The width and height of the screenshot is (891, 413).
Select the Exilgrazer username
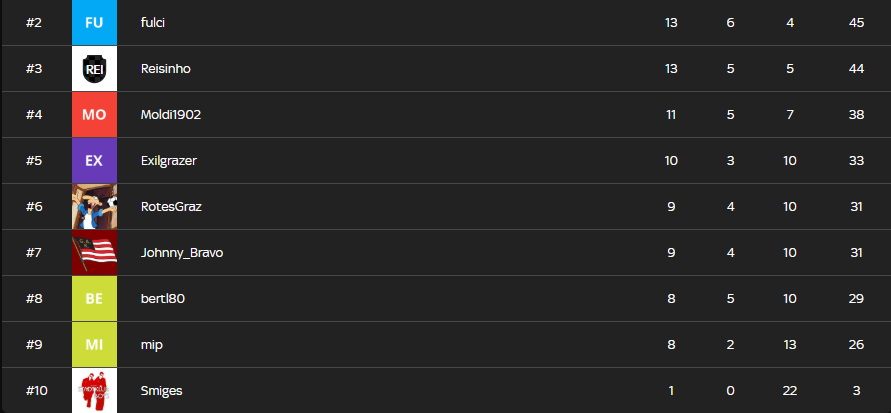169,161
